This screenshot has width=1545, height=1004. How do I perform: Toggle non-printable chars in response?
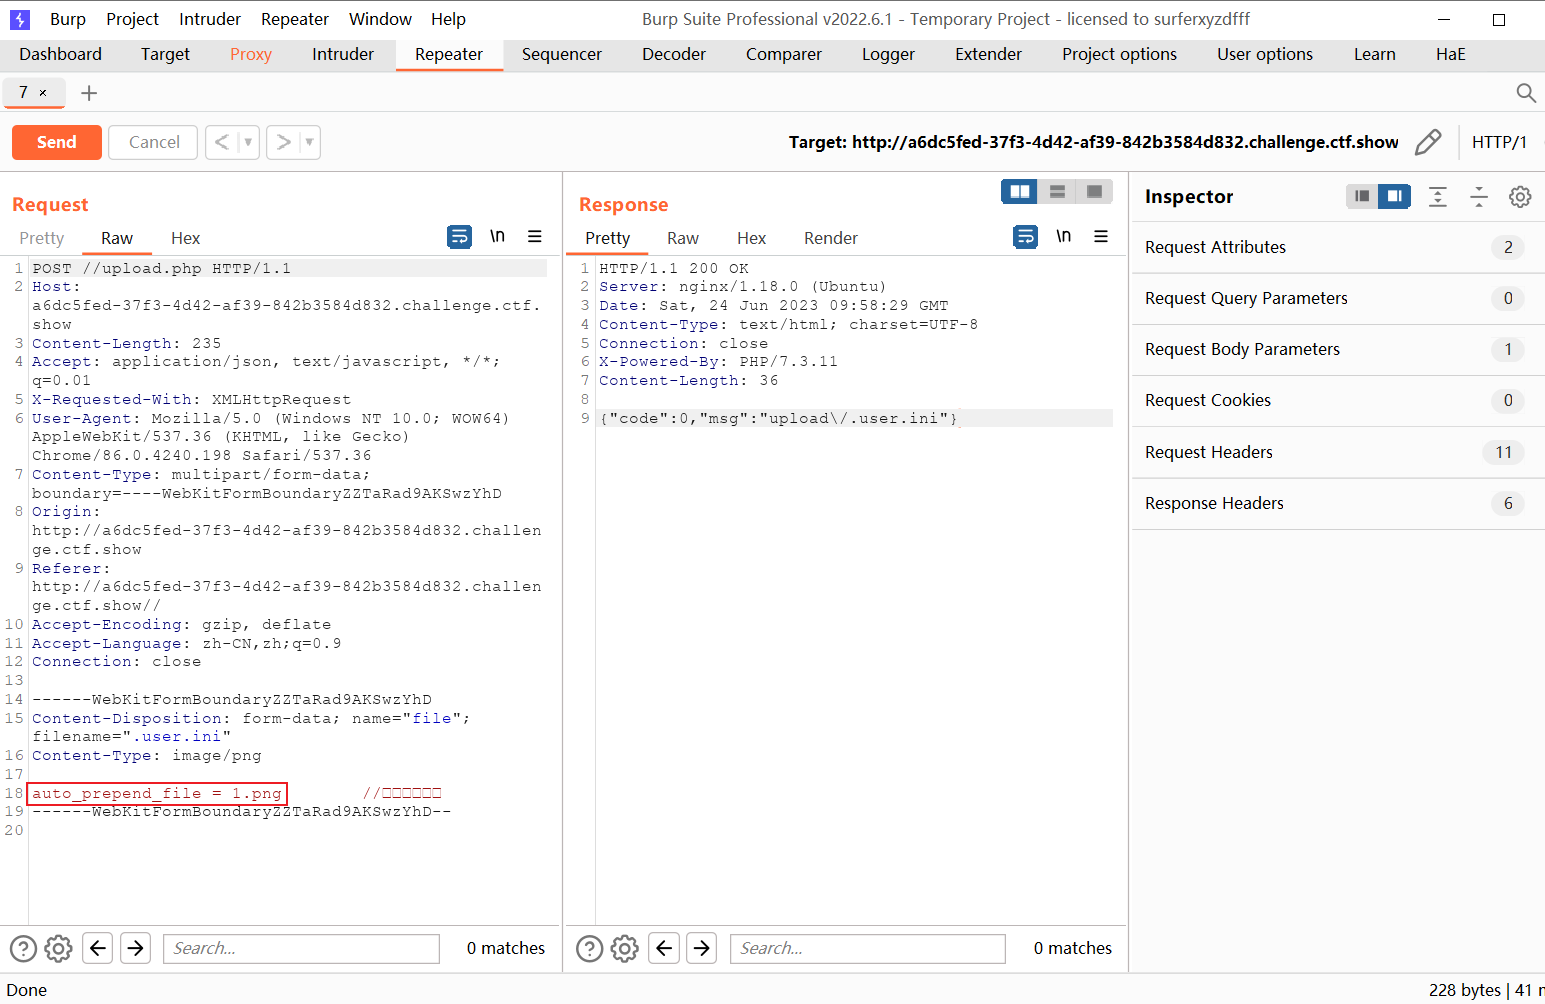1063,236
